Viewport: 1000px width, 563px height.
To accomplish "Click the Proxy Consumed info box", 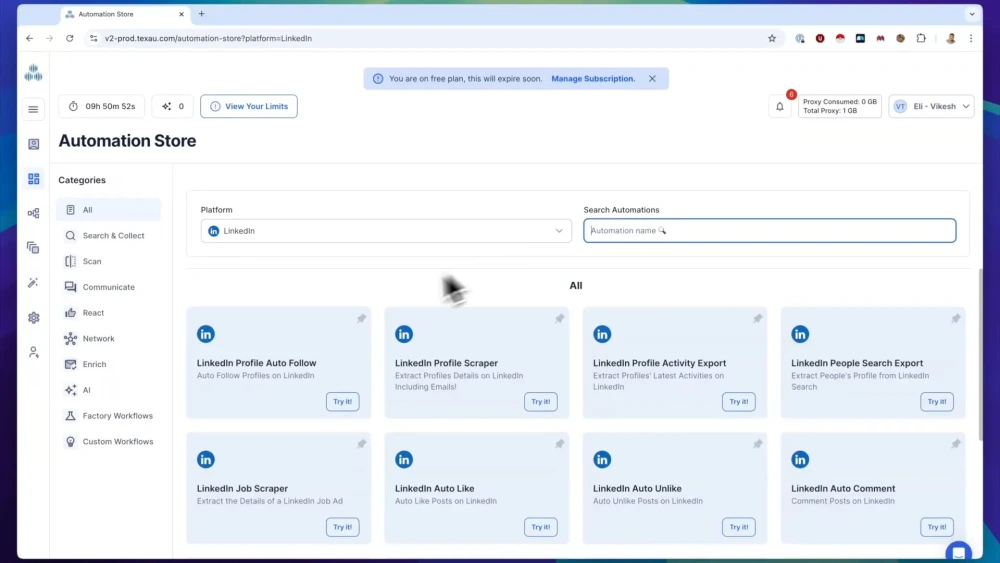I will coord(839,106).
